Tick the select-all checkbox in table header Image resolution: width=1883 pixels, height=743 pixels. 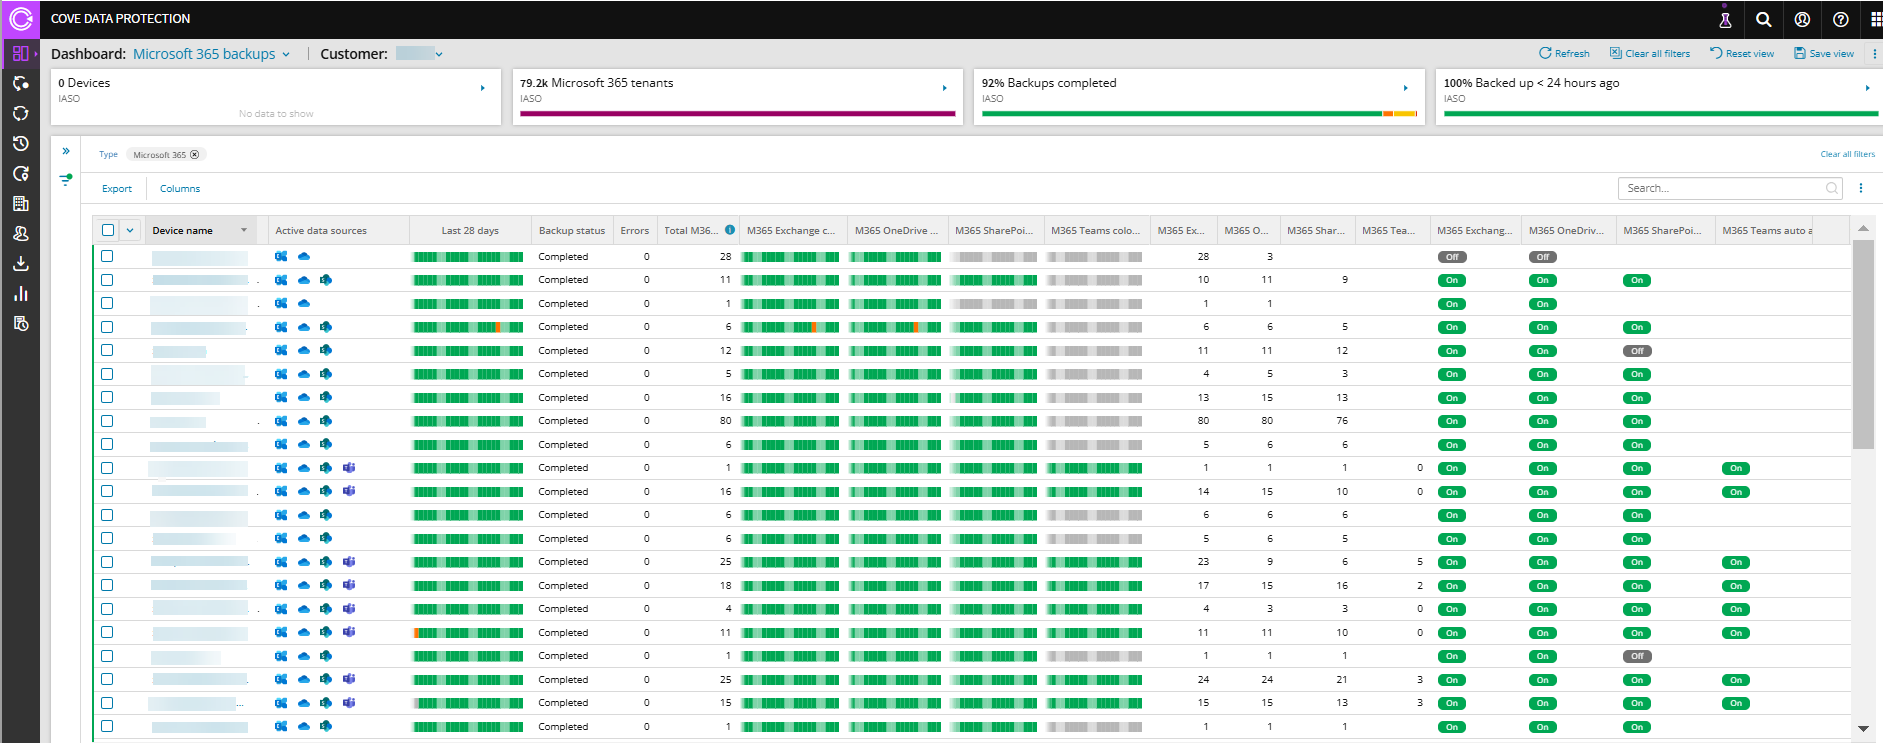[108, 230]
